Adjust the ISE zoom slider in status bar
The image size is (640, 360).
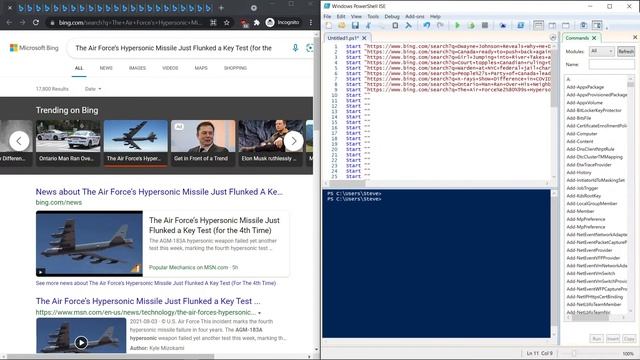coord(573,353)
